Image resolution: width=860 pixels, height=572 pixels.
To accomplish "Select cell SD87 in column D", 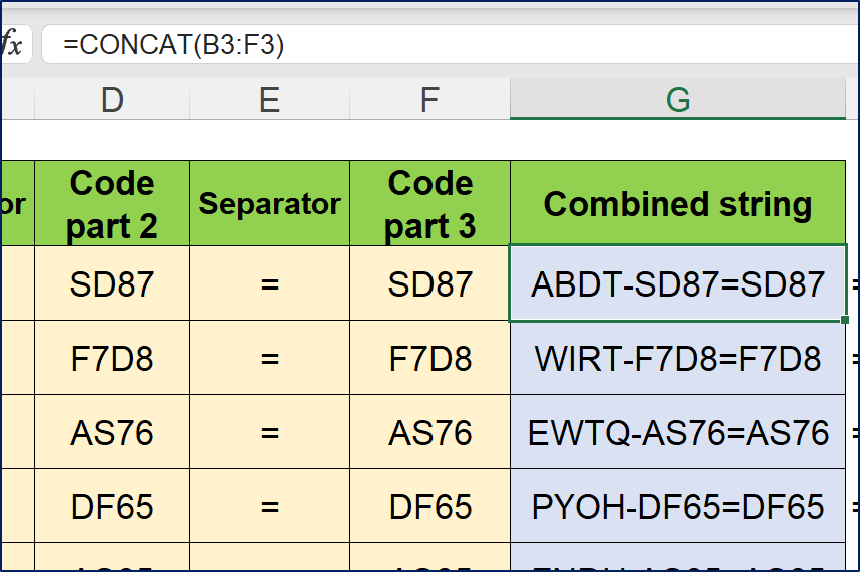I will tap(112, 284).
